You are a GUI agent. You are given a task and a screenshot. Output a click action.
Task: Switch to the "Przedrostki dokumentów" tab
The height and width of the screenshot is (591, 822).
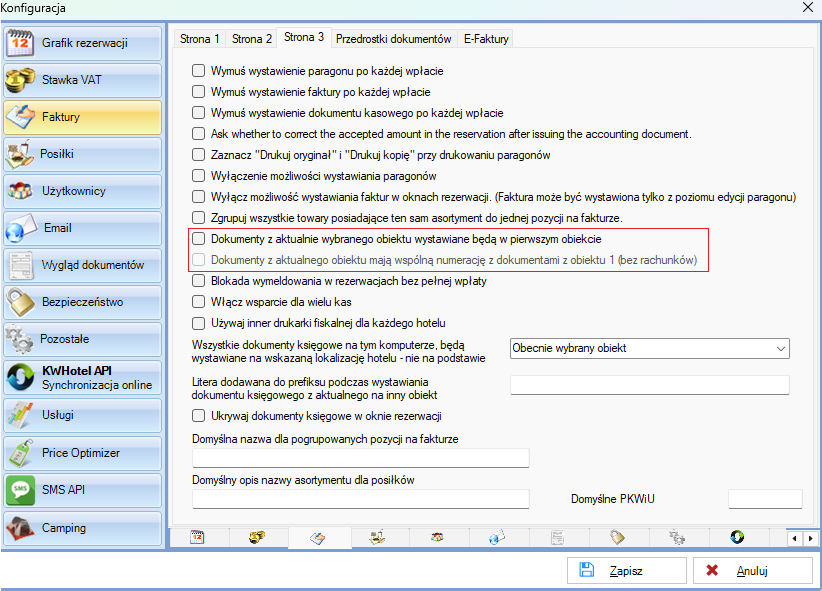click(x=393, y=39)
